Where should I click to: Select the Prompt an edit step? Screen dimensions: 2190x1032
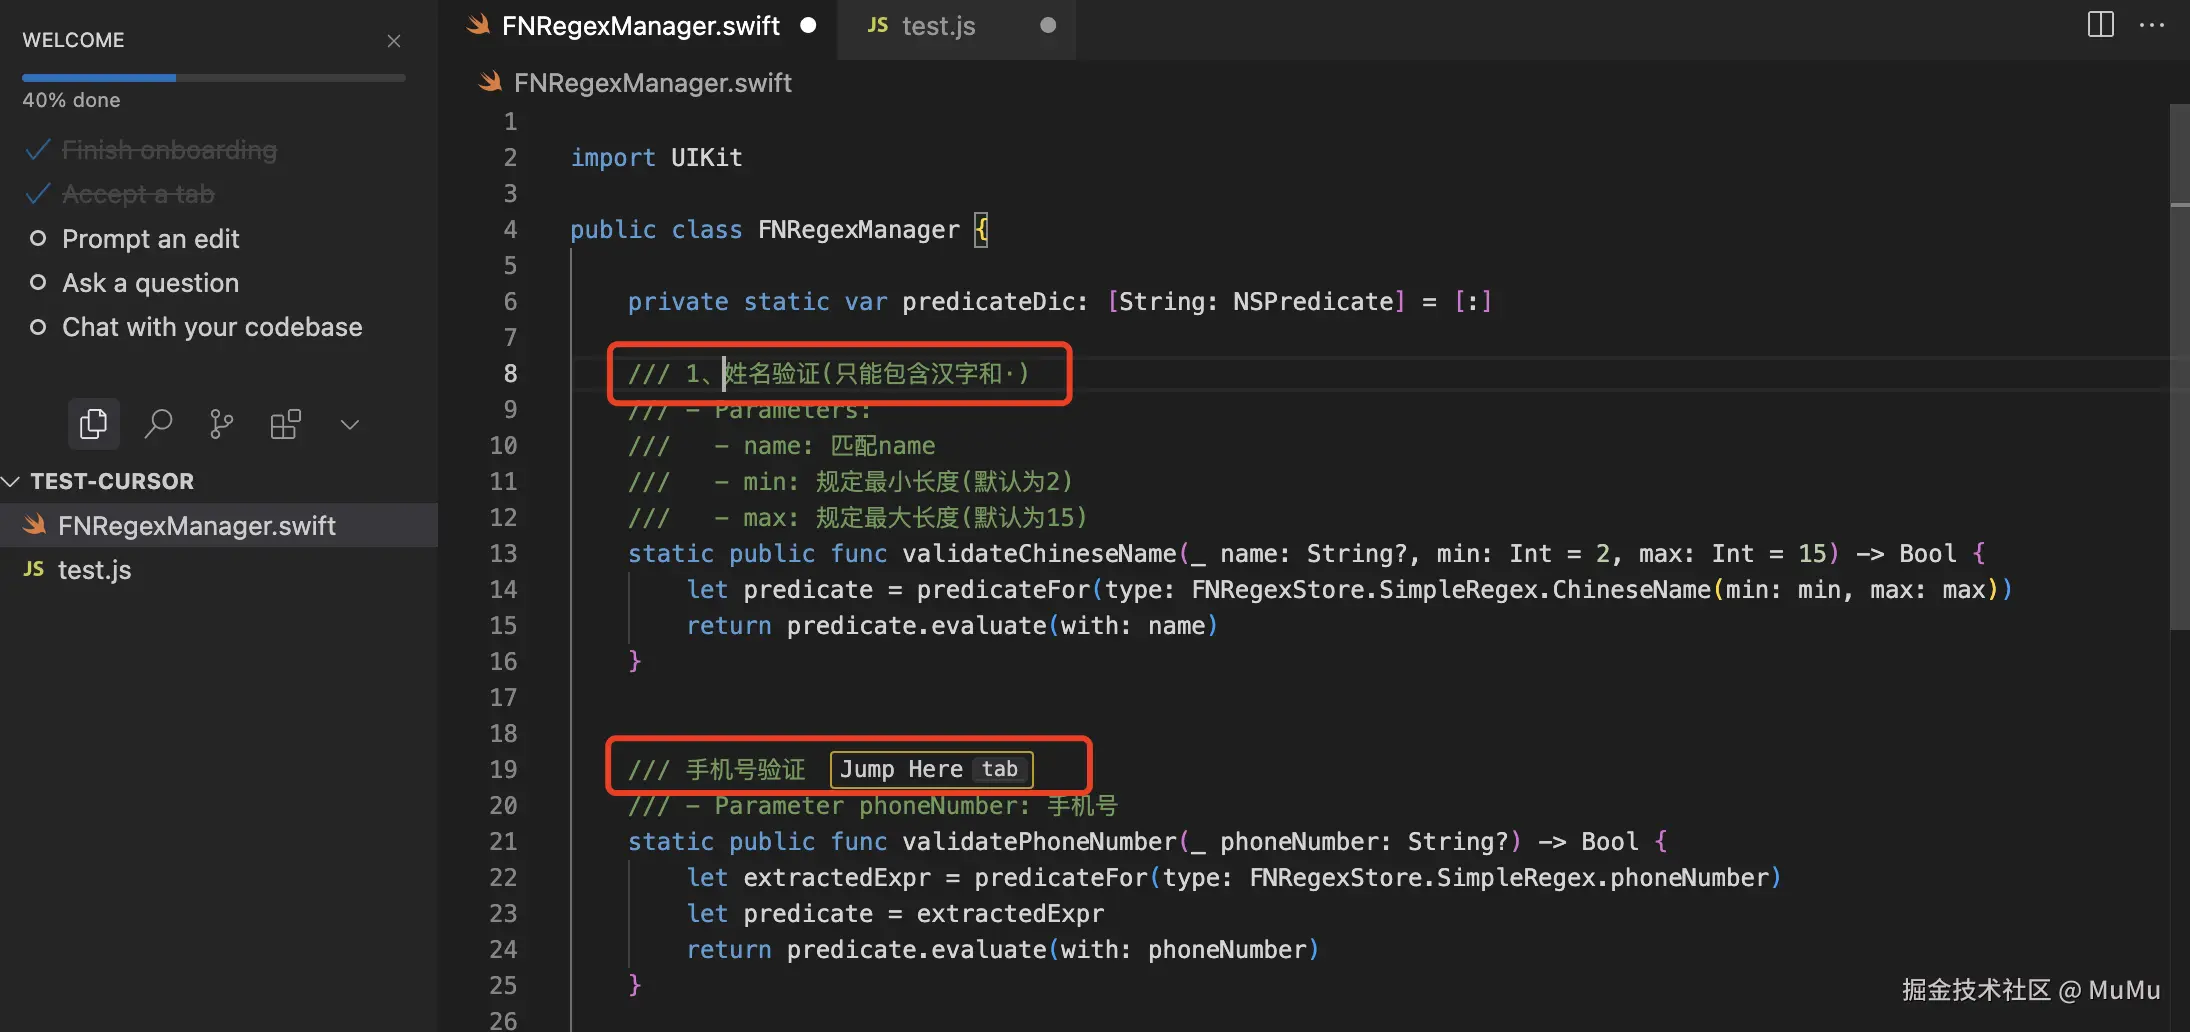coord(150,239)
